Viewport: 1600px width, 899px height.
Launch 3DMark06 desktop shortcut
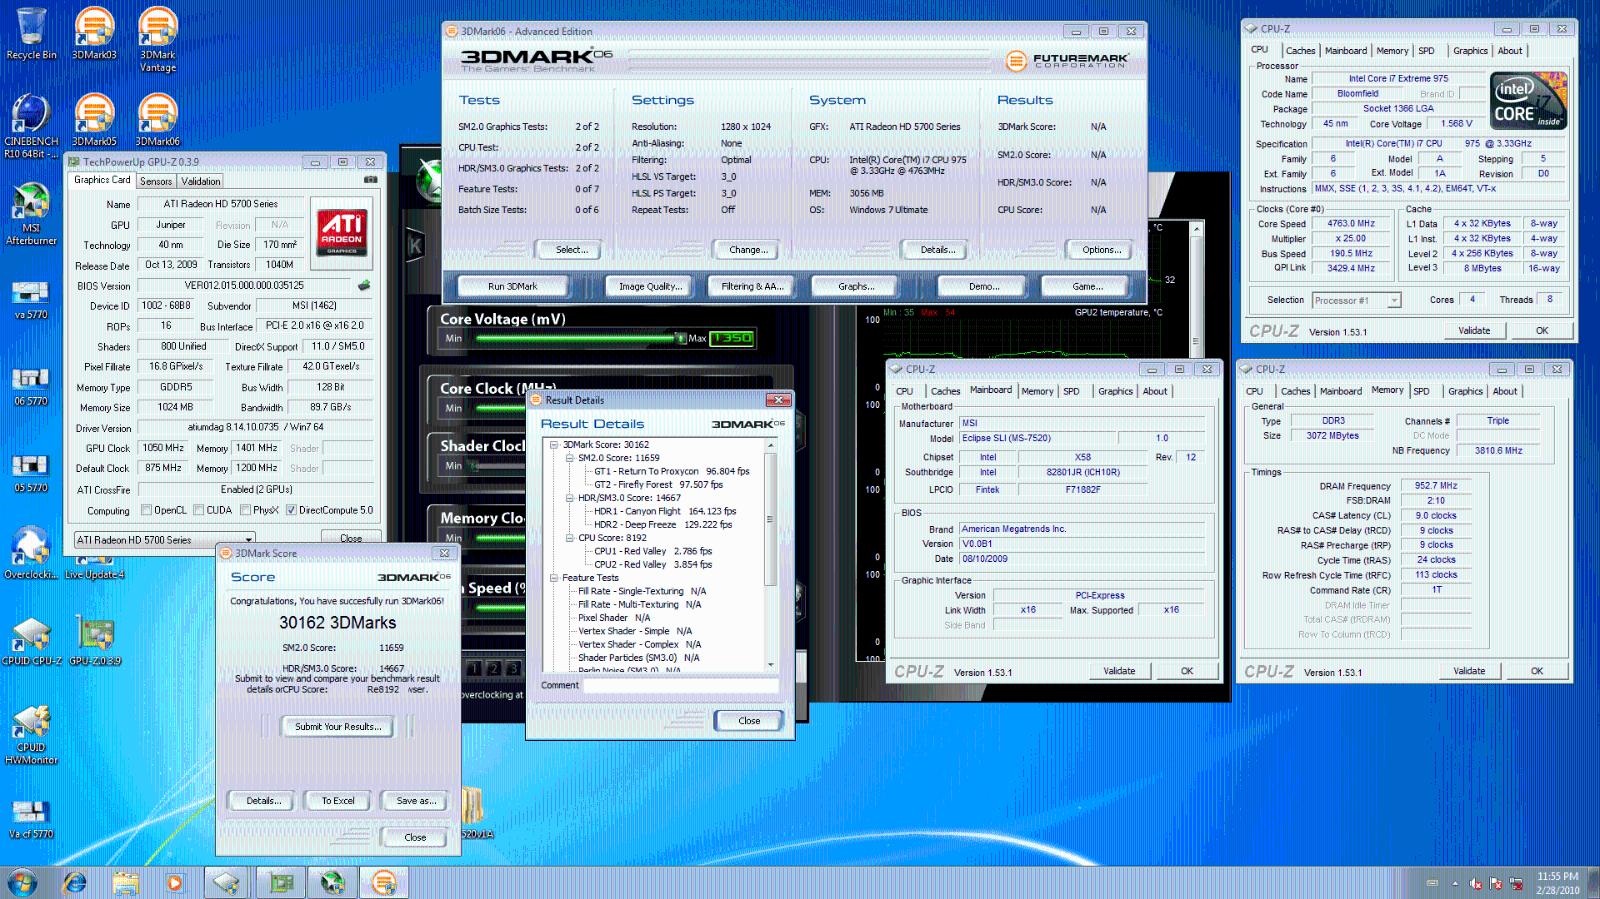point(158,120)
